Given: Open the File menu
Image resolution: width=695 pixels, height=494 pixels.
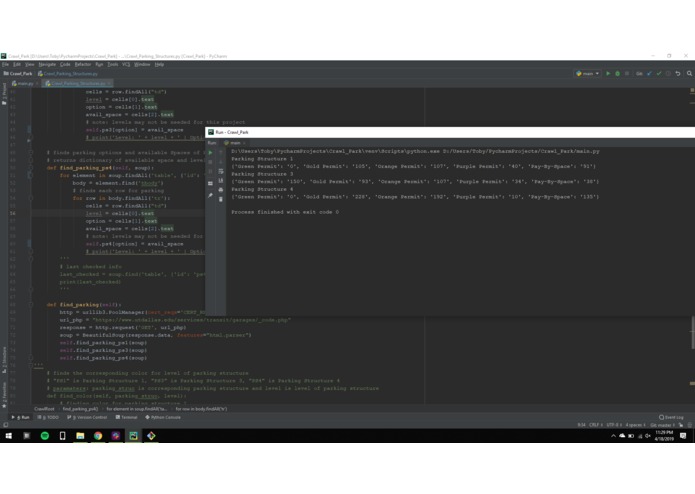Looking at the screenshot, I should point(5,65).
